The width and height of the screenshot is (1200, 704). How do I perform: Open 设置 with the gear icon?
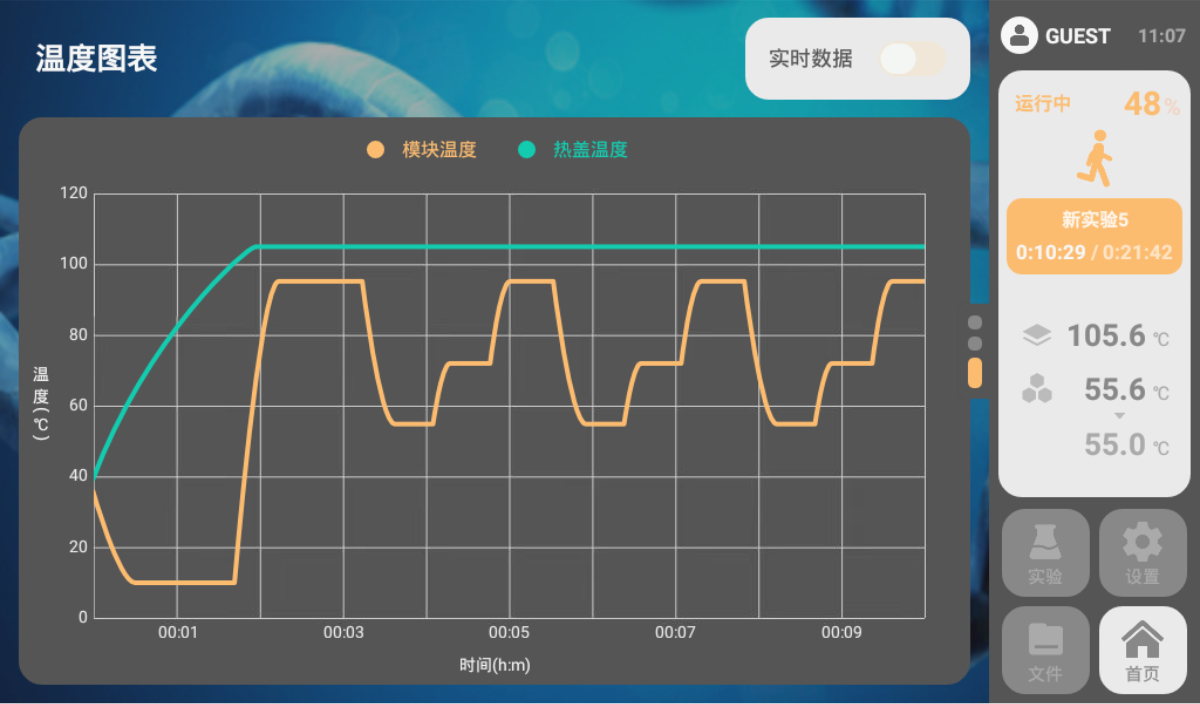pos(1142,552)
